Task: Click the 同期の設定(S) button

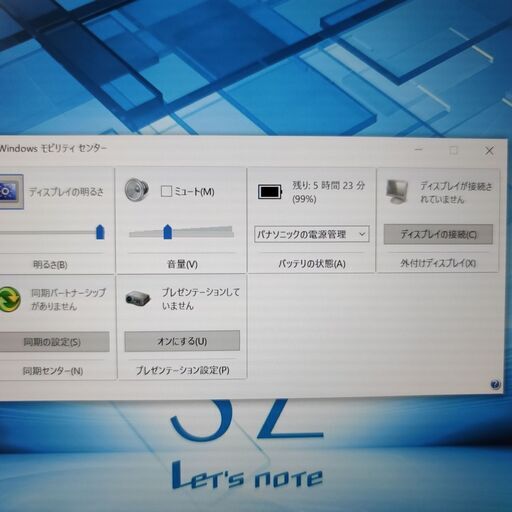Action: (53, 342)
